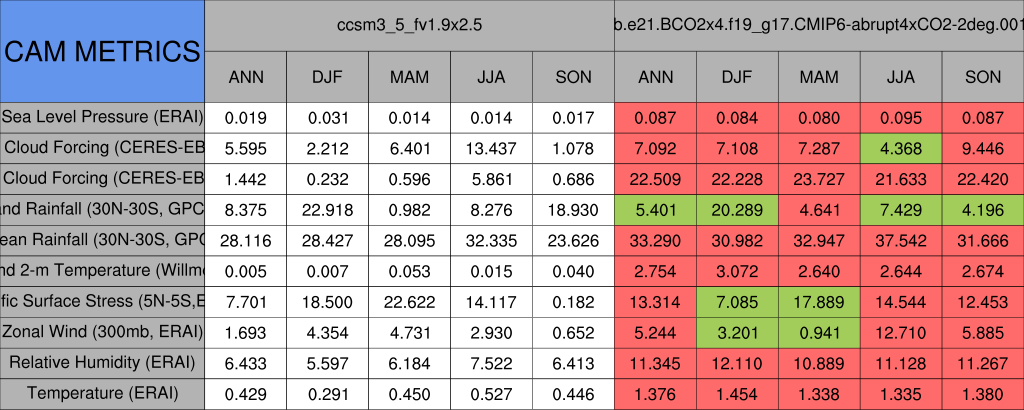Screen dimensions: 1024x410
Task: Click the red cell with value 37.542
Action: coord(901,239)
